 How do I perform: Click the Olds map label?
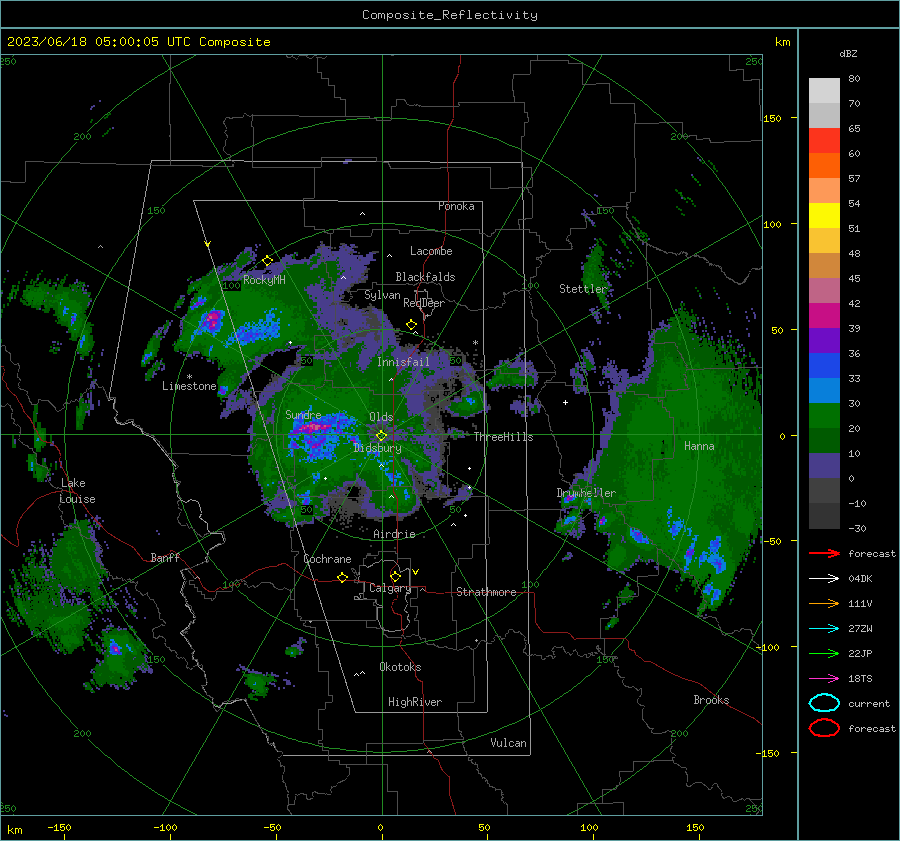[381, 417]
